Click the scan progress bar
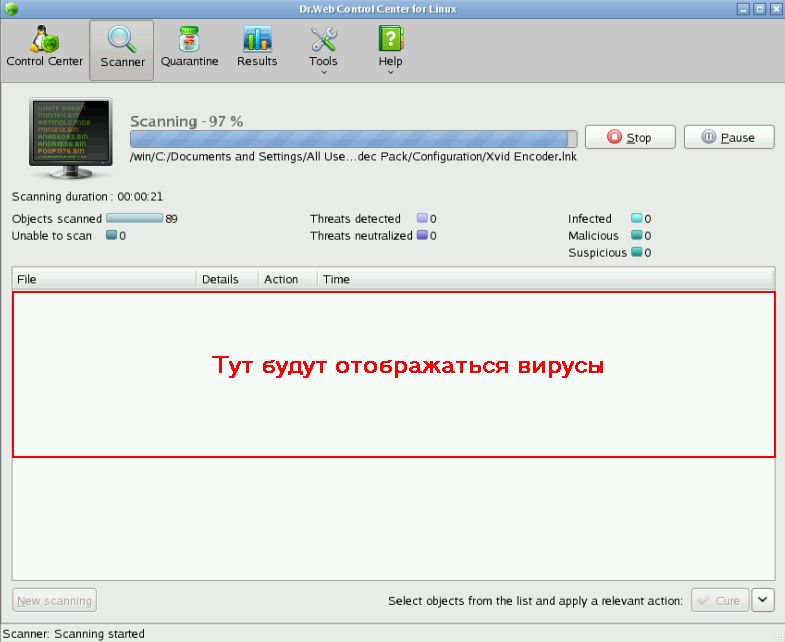 pyautogui.click(x=353, y=139)
